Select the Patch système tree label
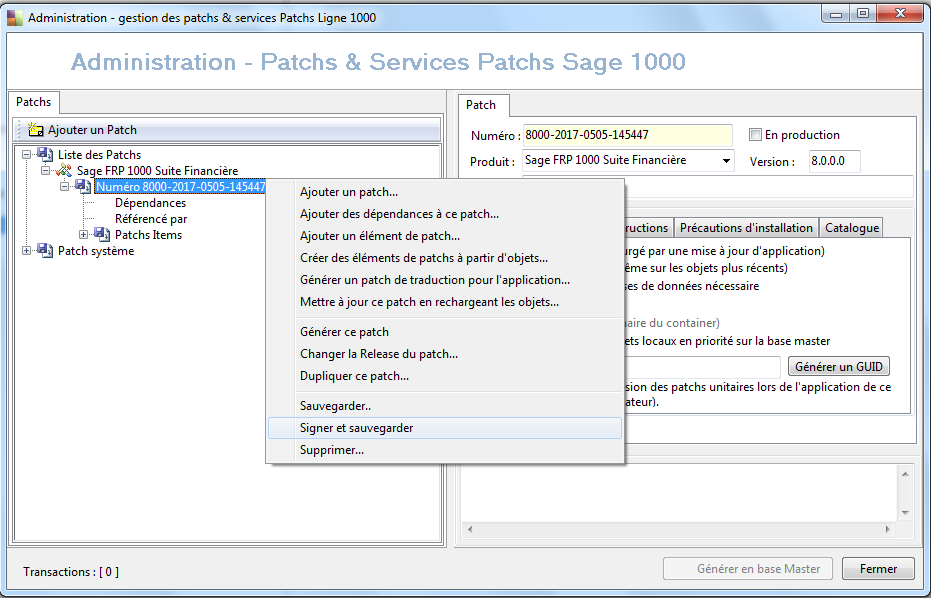The height and width of the screenshot is (598, 931). [x=96, y=251]
